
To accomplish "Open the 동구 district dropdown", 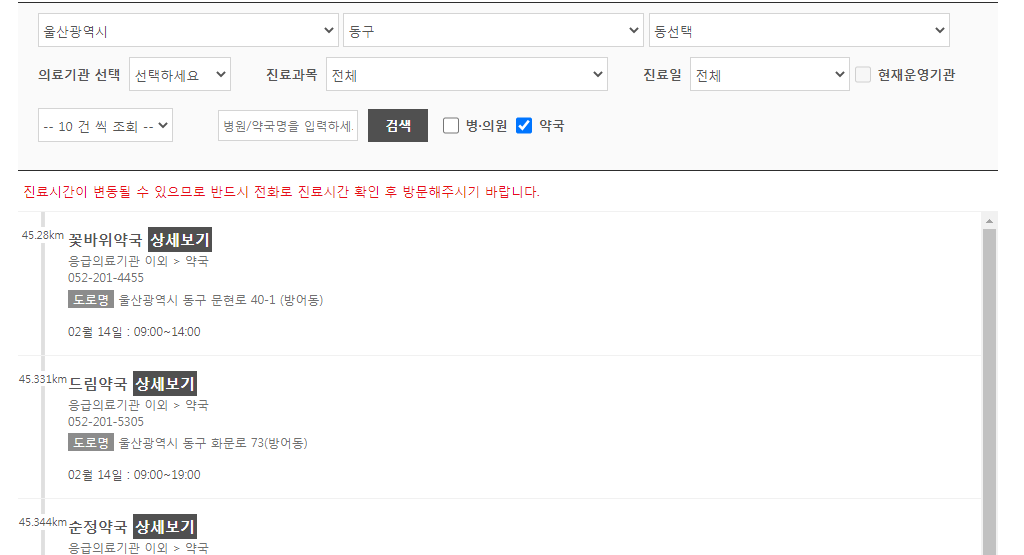I will coord(493,31).
